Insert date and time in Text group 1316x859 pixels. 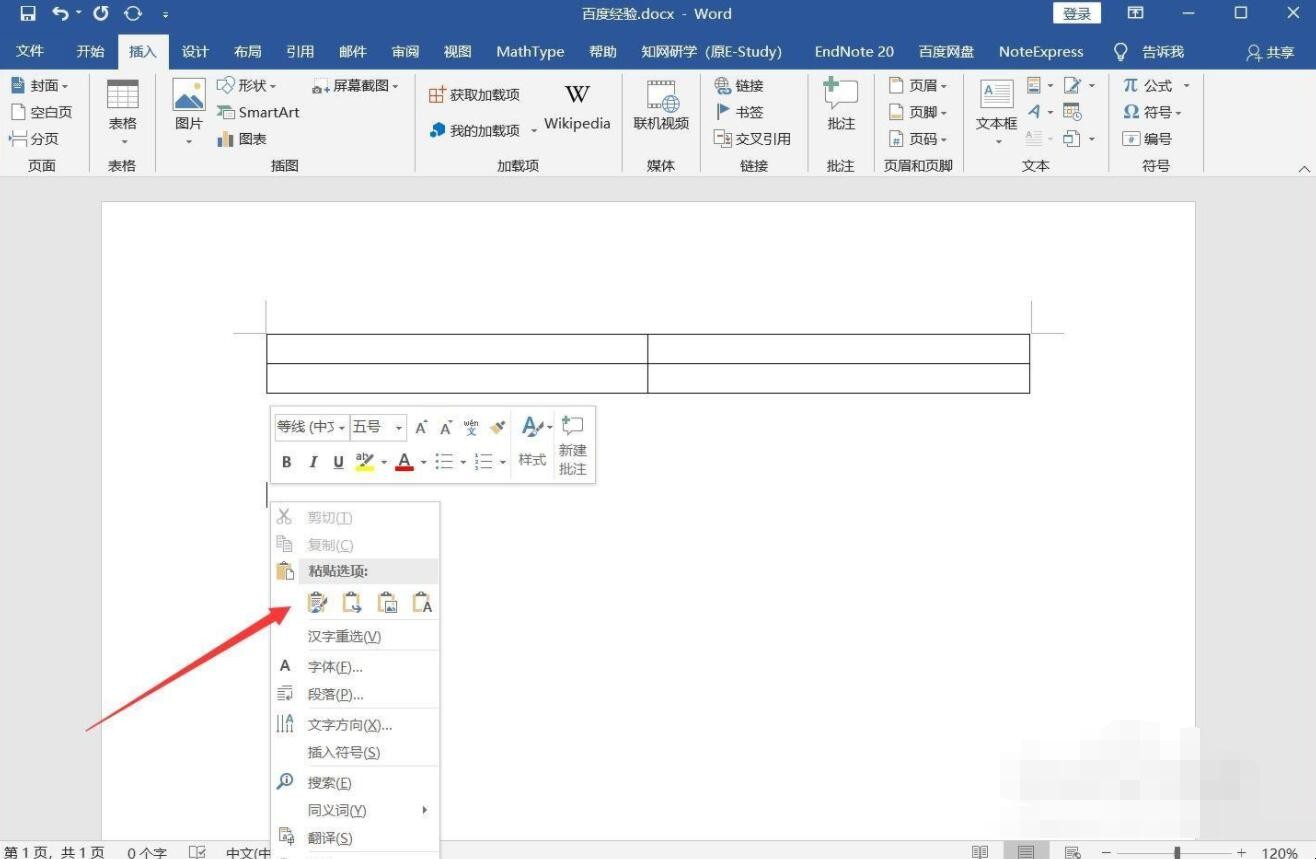click(1072, 112)
